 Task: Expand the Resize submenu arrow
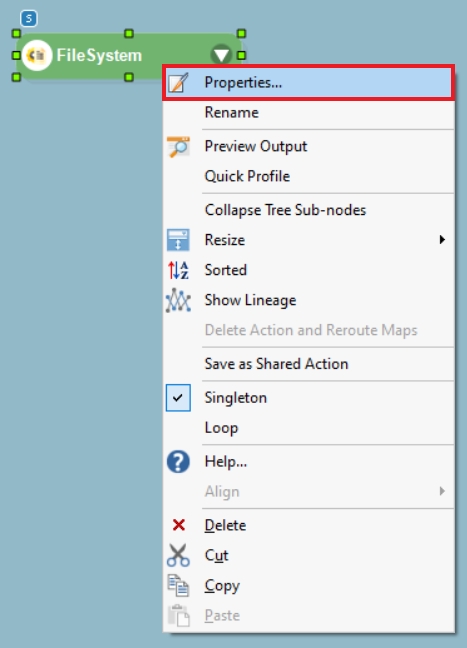click(x=442, y=240)
